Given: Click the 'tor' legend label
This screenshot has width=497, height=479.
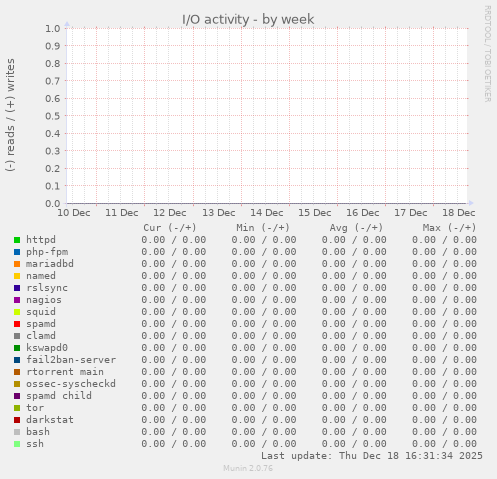Looking at the screenshot, I should tap(35, 408).
